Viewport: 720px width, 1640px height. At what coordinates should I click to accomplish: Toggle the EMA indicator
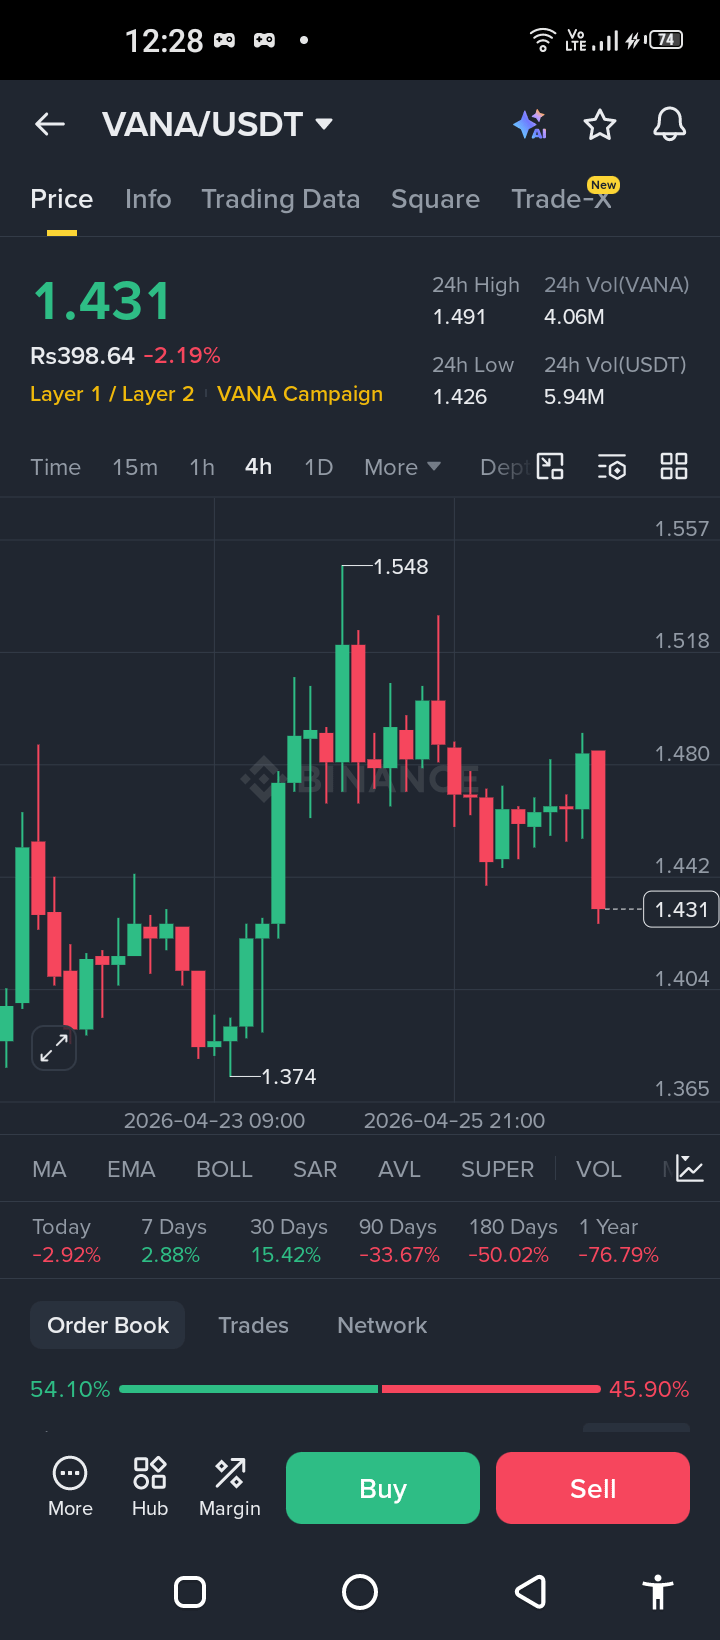coord(131,1169)
